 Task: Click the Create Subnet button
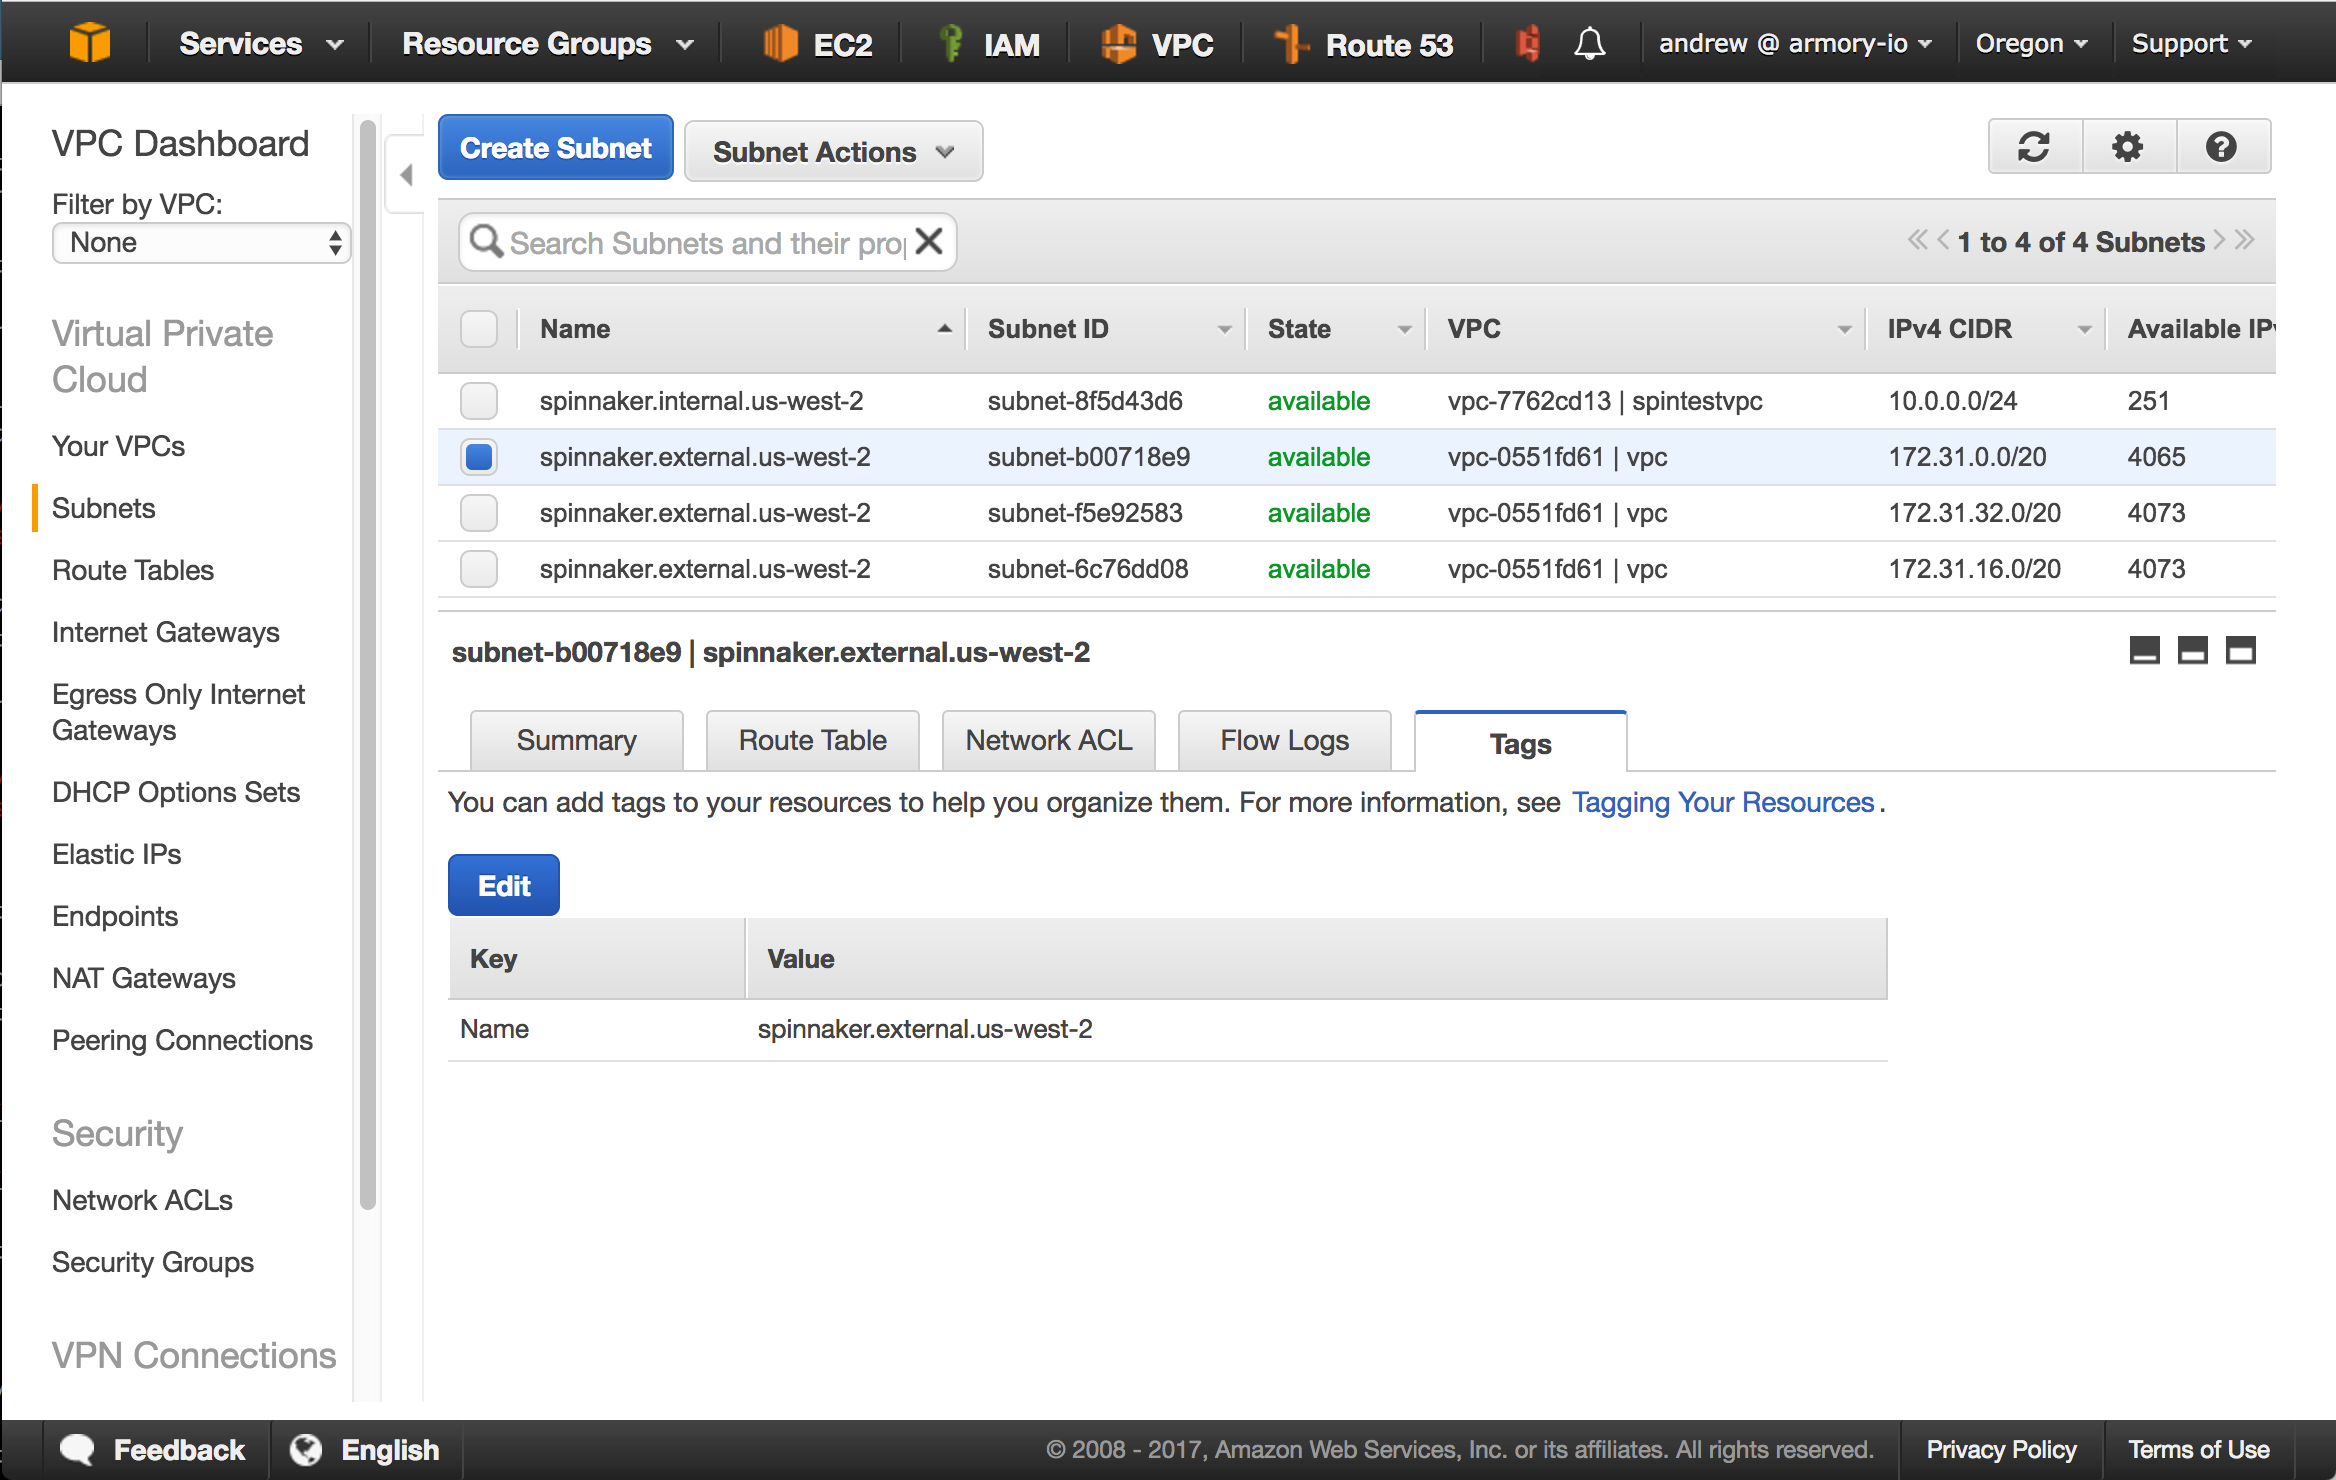pyautogui.click(x=555, y=148)
